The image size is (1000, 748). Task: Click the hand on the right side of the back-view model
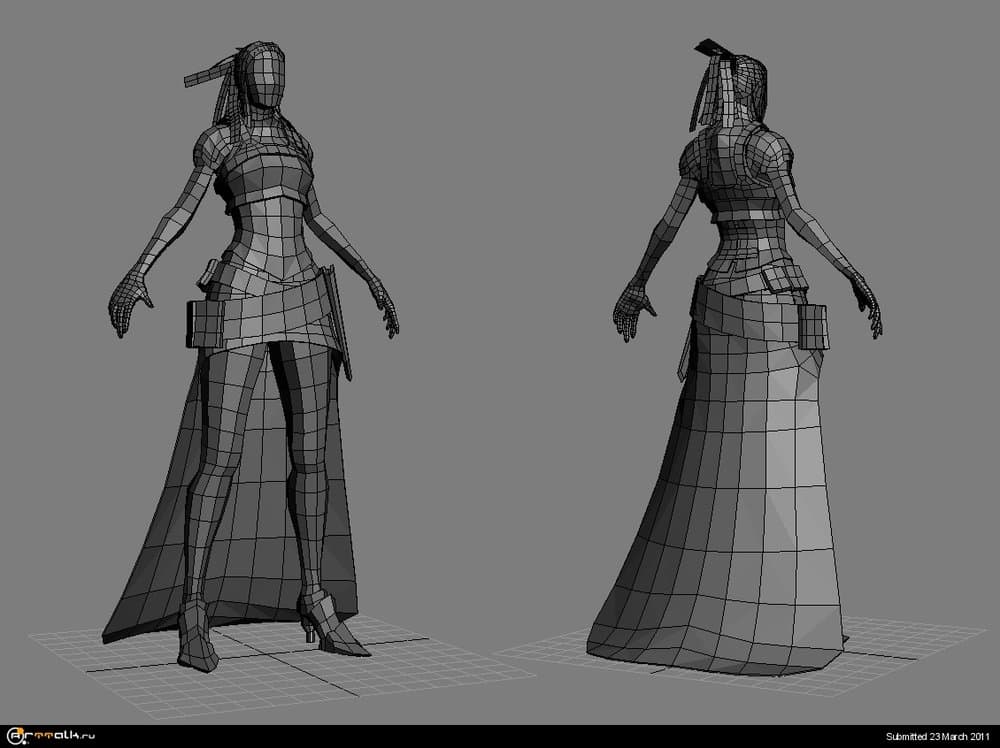click(x=867, y=308)
